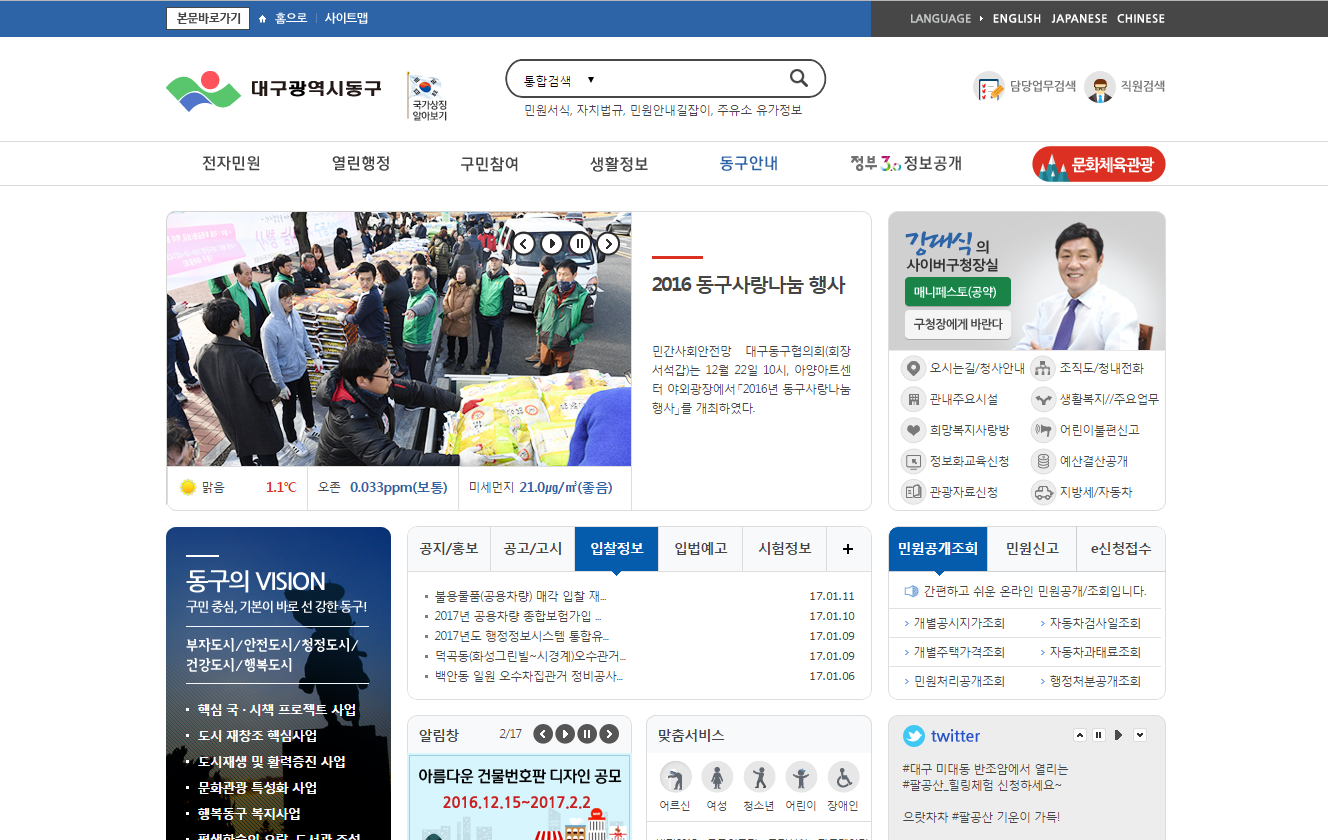Select the 장애인 wheelchair icon in 맞춤서비스
1328x840 pixels.
click(840, 779)
